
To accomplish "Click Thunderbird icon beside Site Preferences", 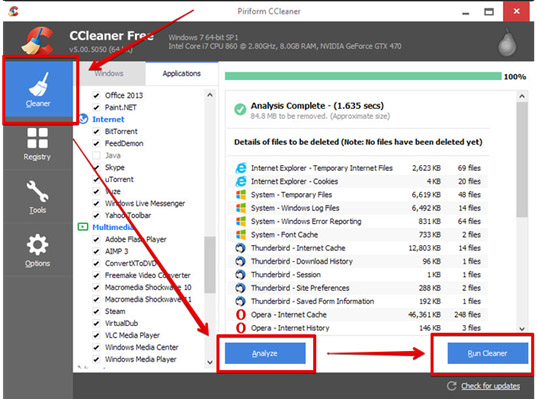I will point(241,288).
